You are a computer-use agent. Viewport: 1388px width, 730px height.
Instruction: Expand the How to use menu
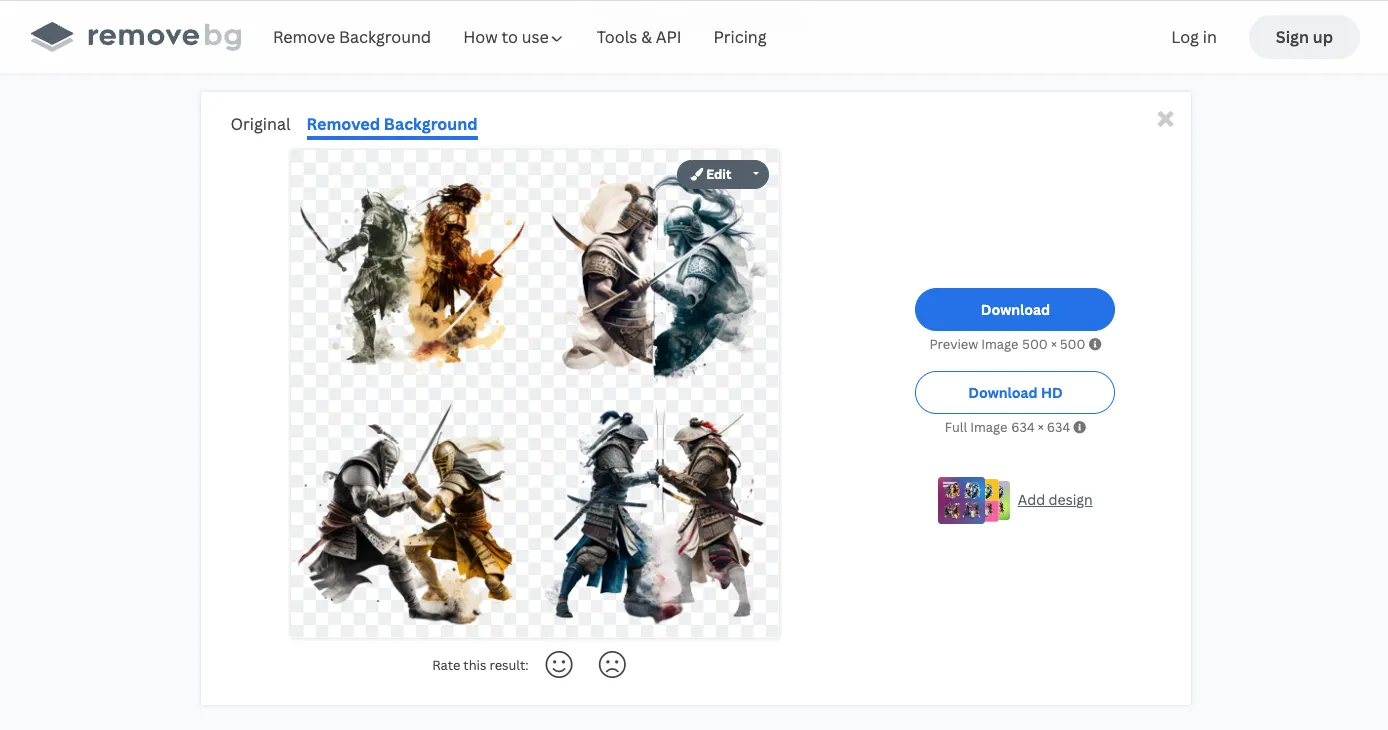coord(513,37)
